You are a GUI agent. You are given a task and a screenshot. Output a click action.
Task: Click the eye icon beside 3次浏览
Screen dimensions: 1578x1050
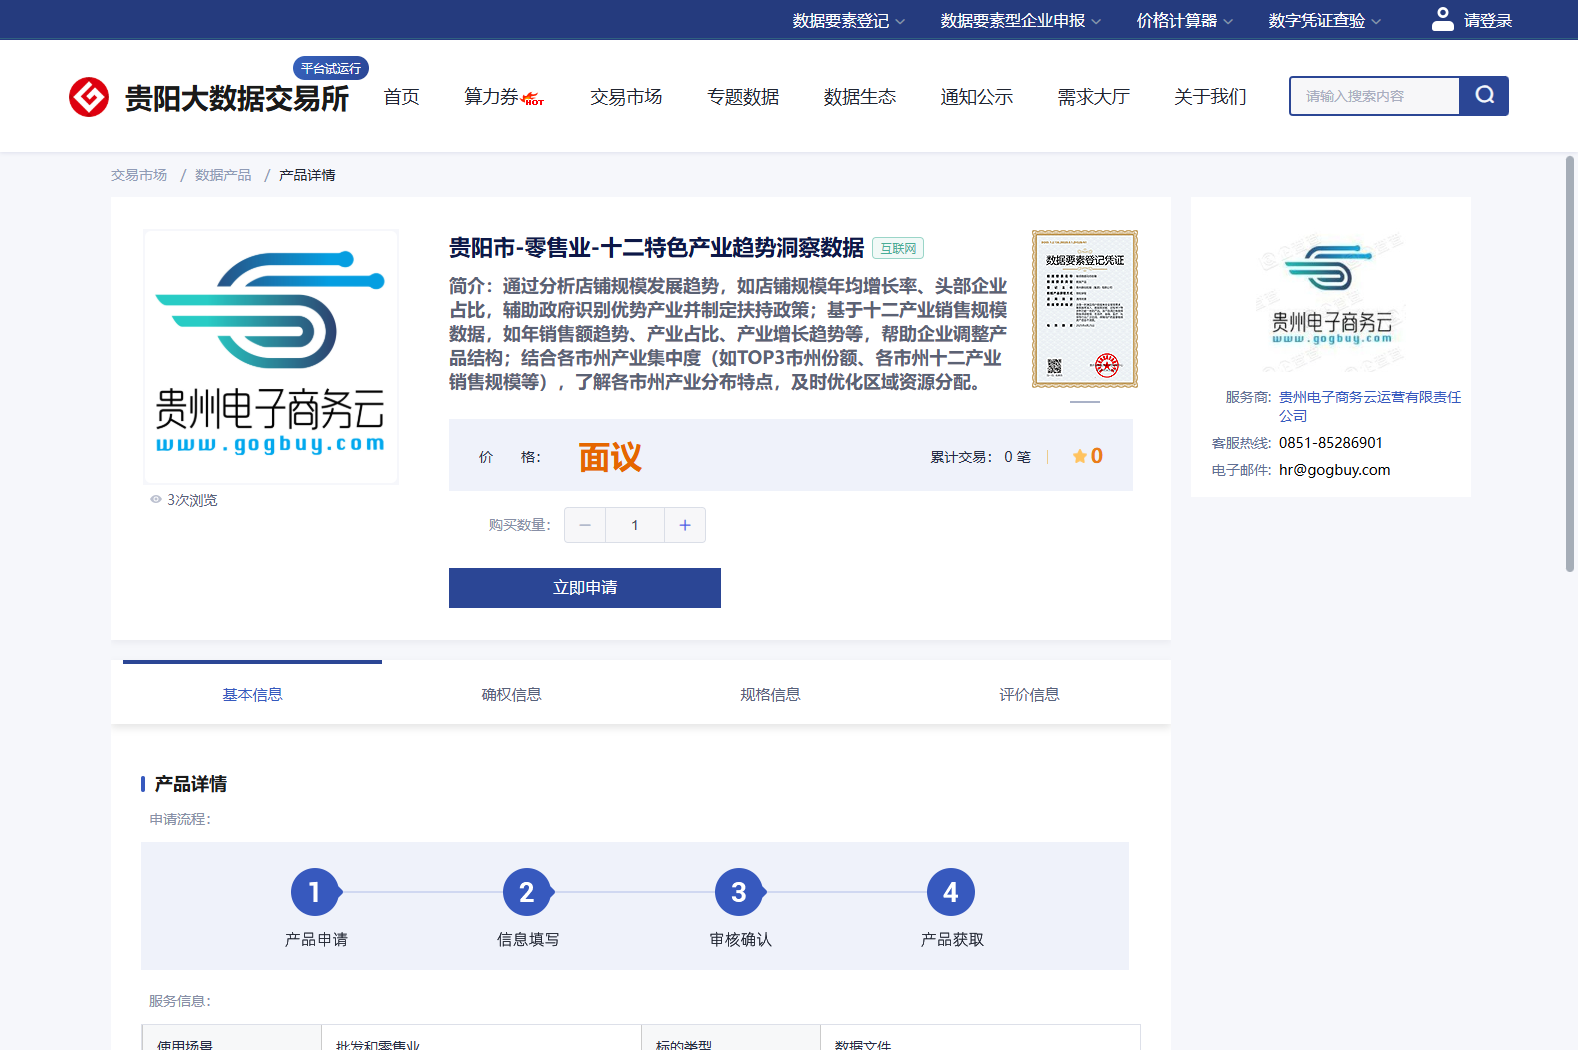tap(156, 499)
